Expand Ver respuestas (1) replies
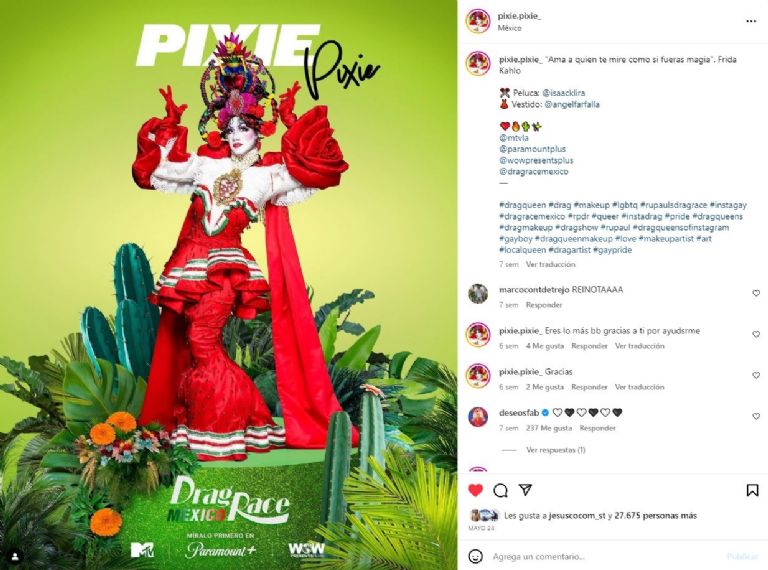The height and width of the screenshot is (570, 768). tap(555, 450)
